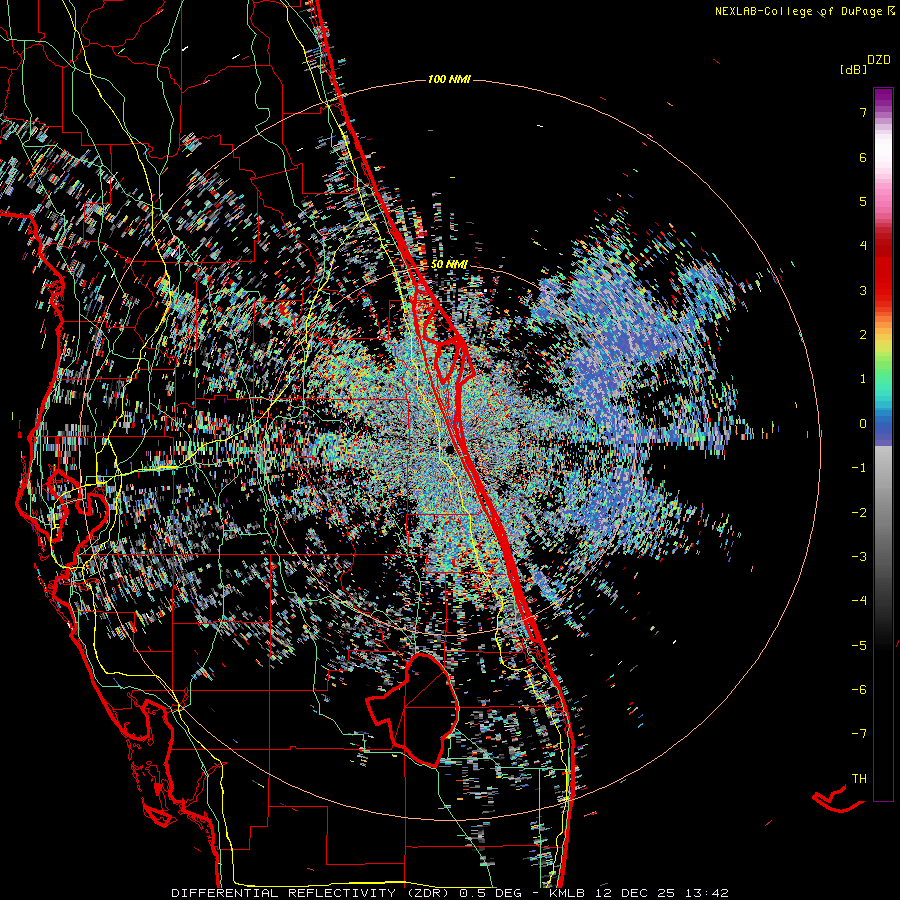900x900 pixels.
Task: Click the color scale value -1
Action: point(859,468)
